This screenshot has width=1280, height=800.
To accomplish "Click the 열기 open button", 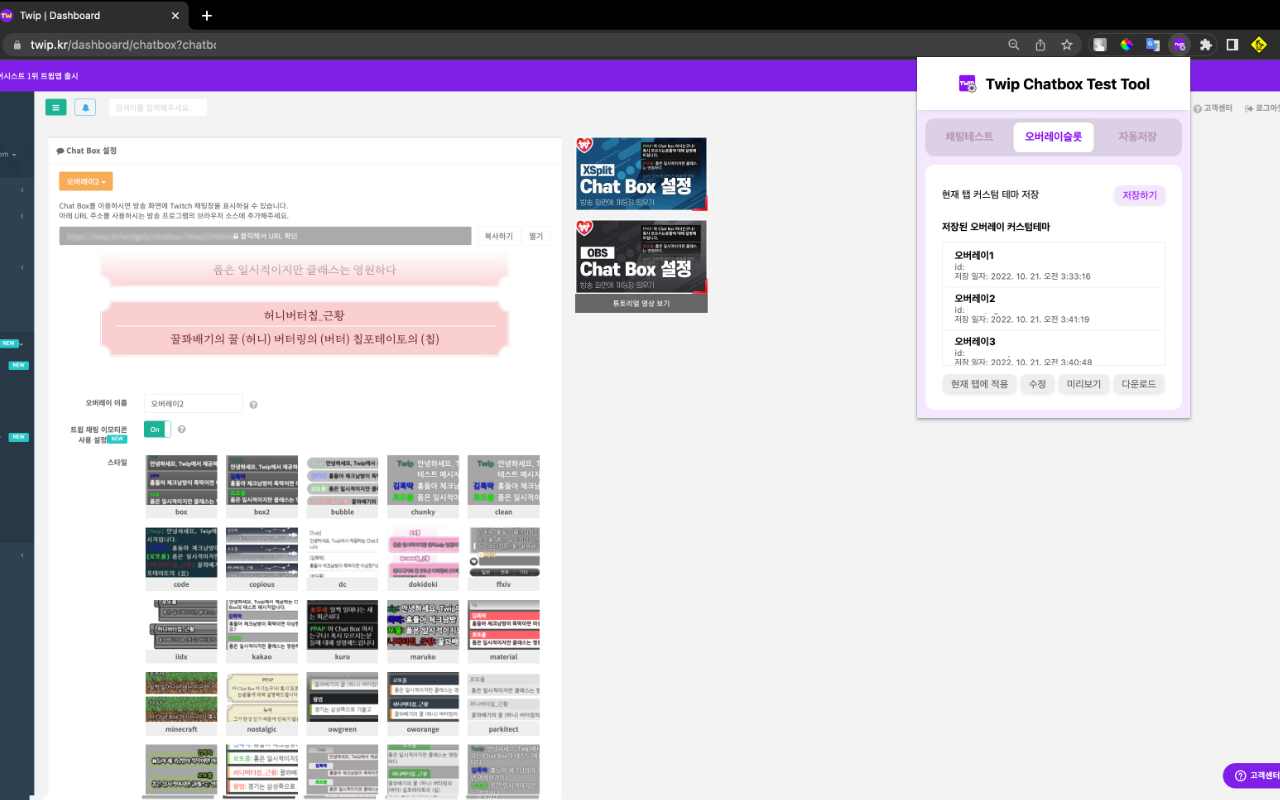I will (536, 236).
